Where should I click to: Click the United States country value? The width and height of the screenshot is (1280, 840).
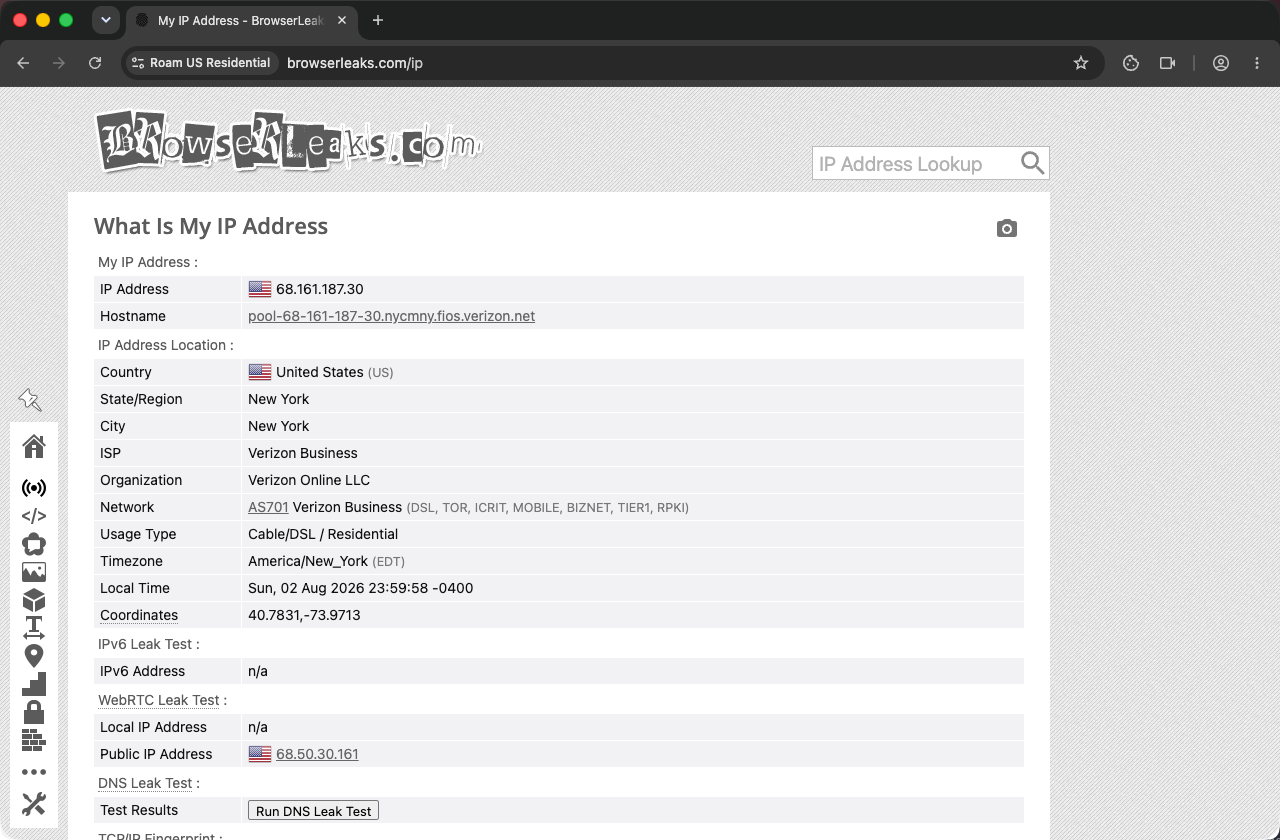click(x=320, y=372)
